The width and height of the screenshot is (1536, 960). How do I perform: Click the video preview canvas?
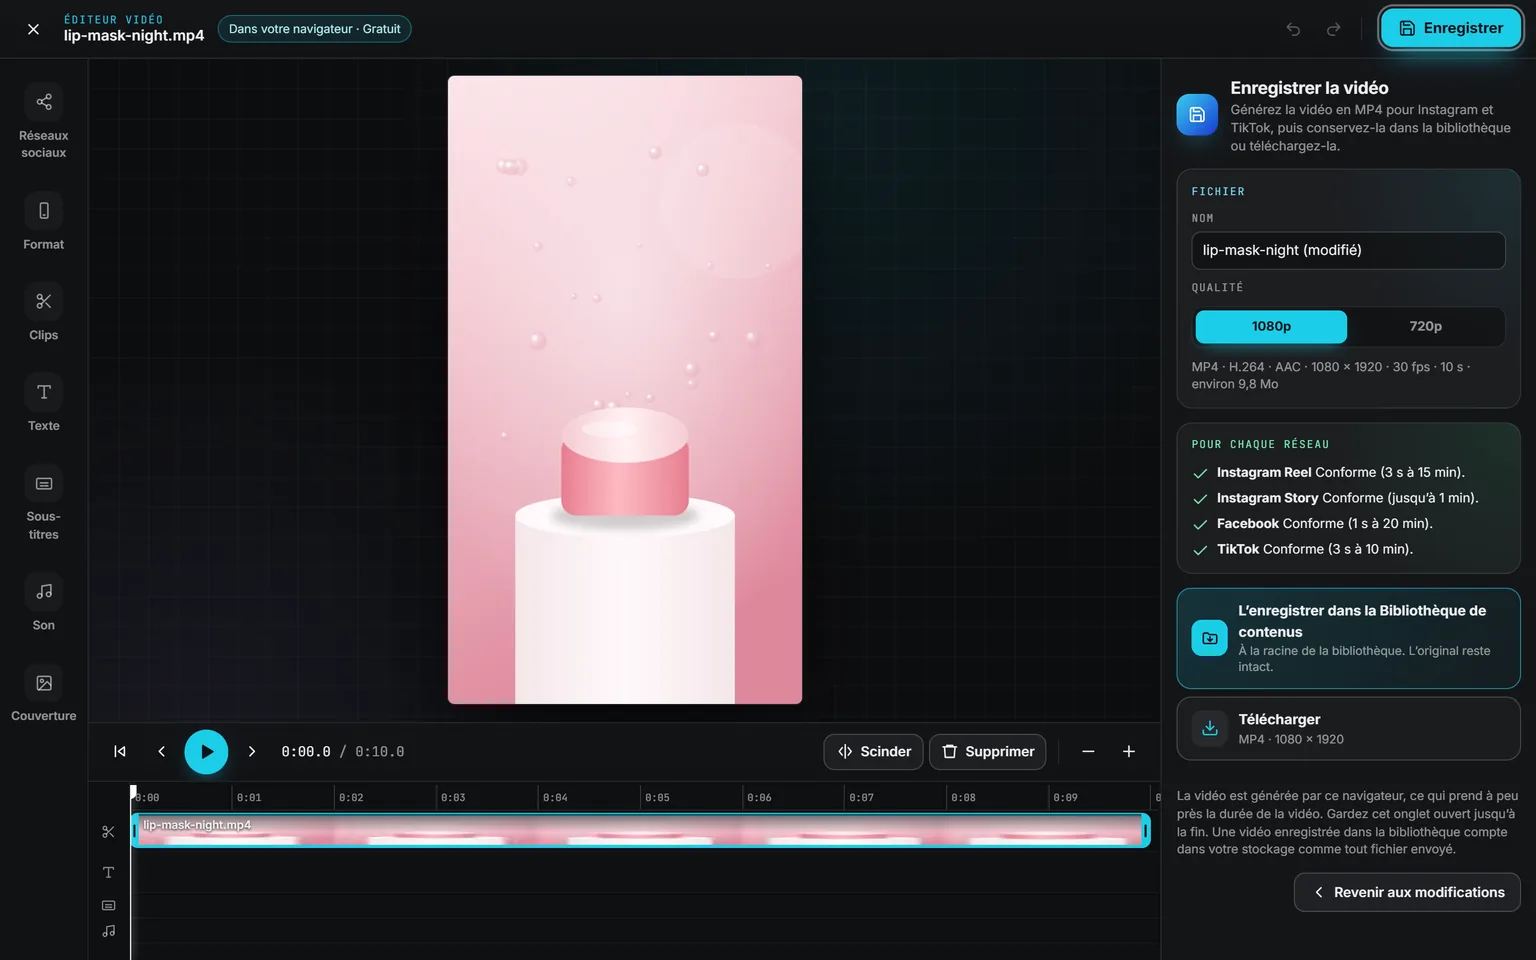(625, 390)
